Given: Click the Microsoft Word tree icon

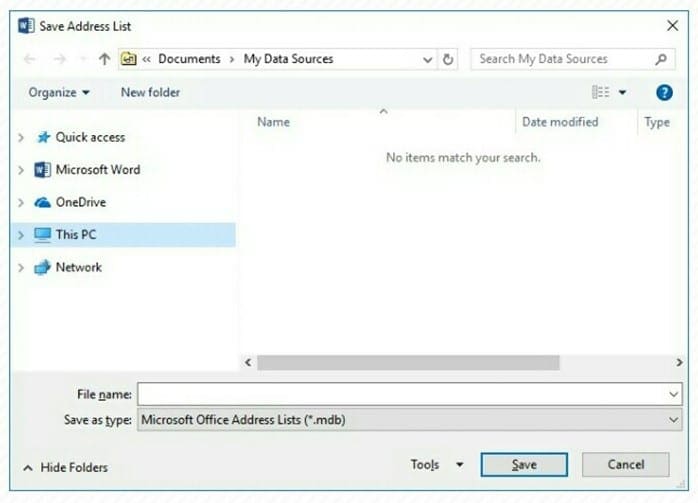Looking at the screenshot, I should tap(42, 170).
